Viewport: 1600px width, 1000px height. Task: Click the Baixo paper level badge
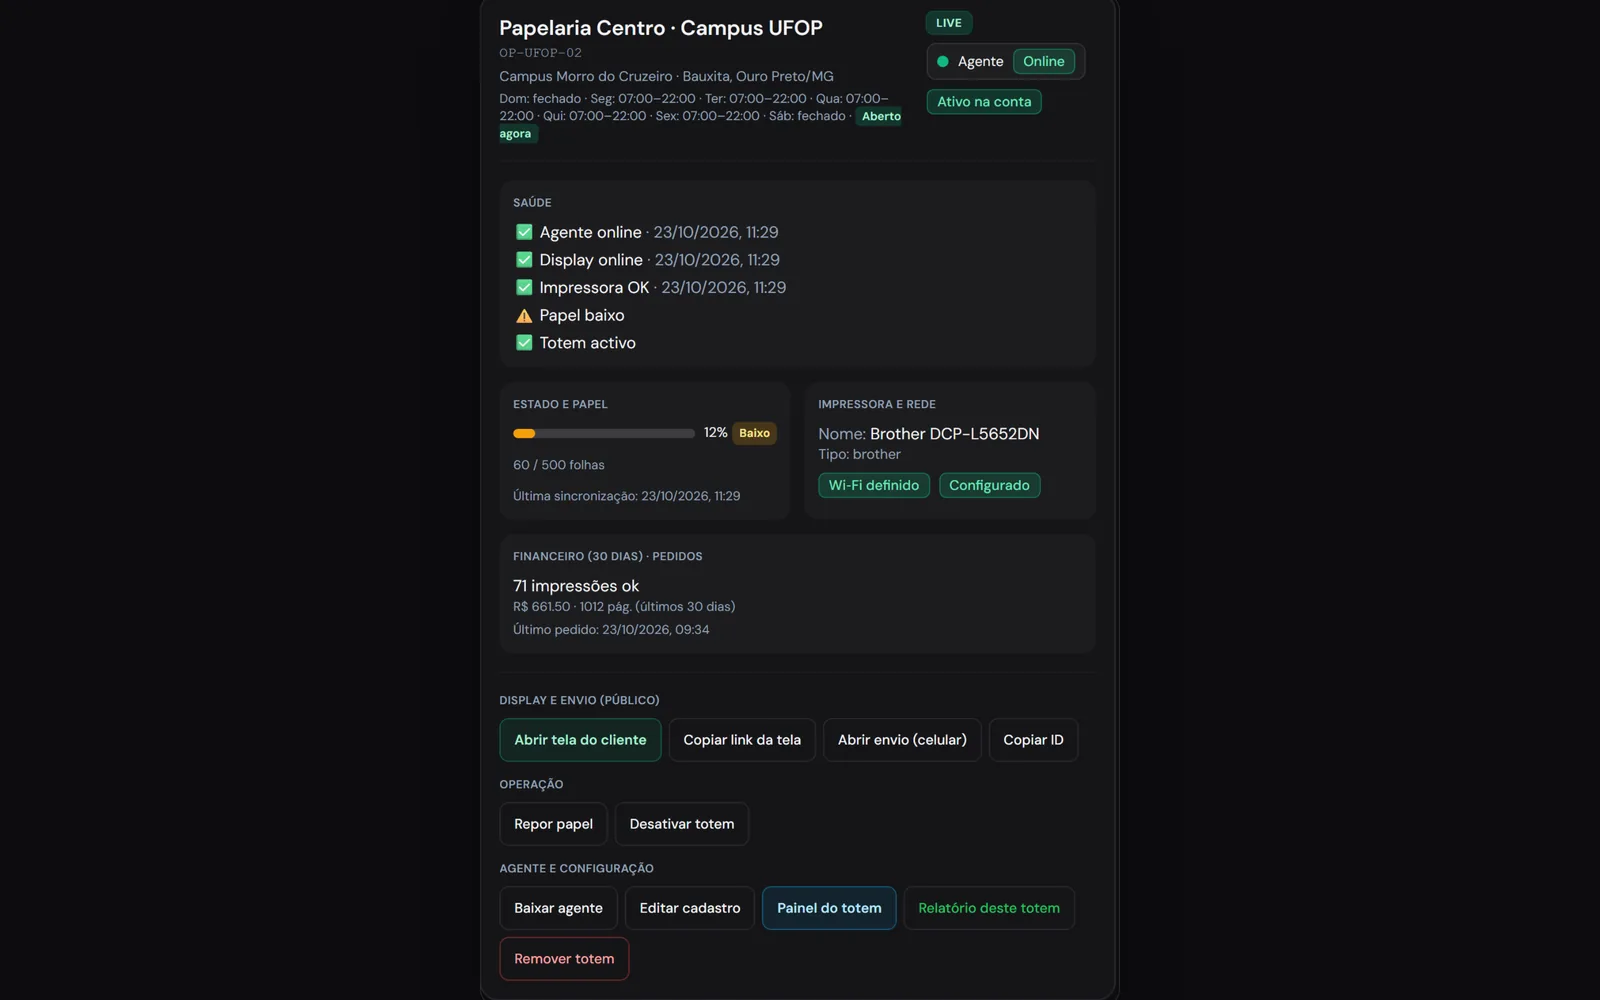pos(754,433)
